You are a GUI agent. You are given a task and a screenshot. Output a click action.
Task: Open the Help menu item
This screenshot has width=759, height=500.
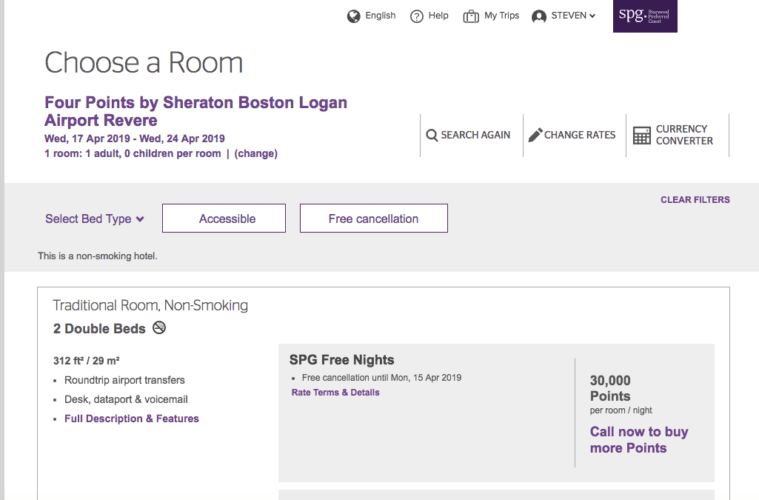(438, 15)
